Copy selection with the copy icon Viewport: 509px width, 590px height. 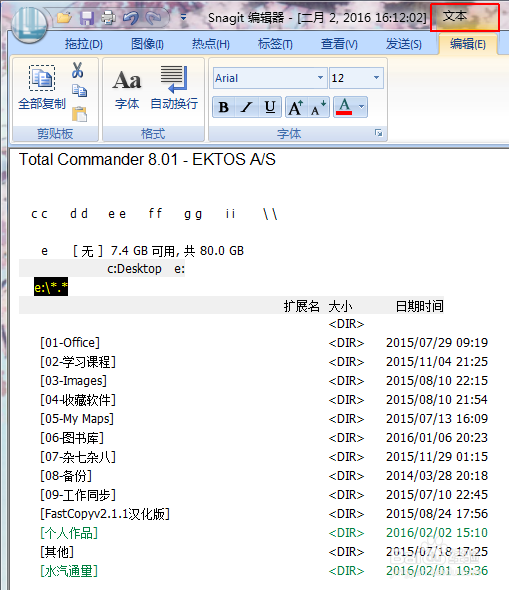pyautogui.click(x=79, y=91)
